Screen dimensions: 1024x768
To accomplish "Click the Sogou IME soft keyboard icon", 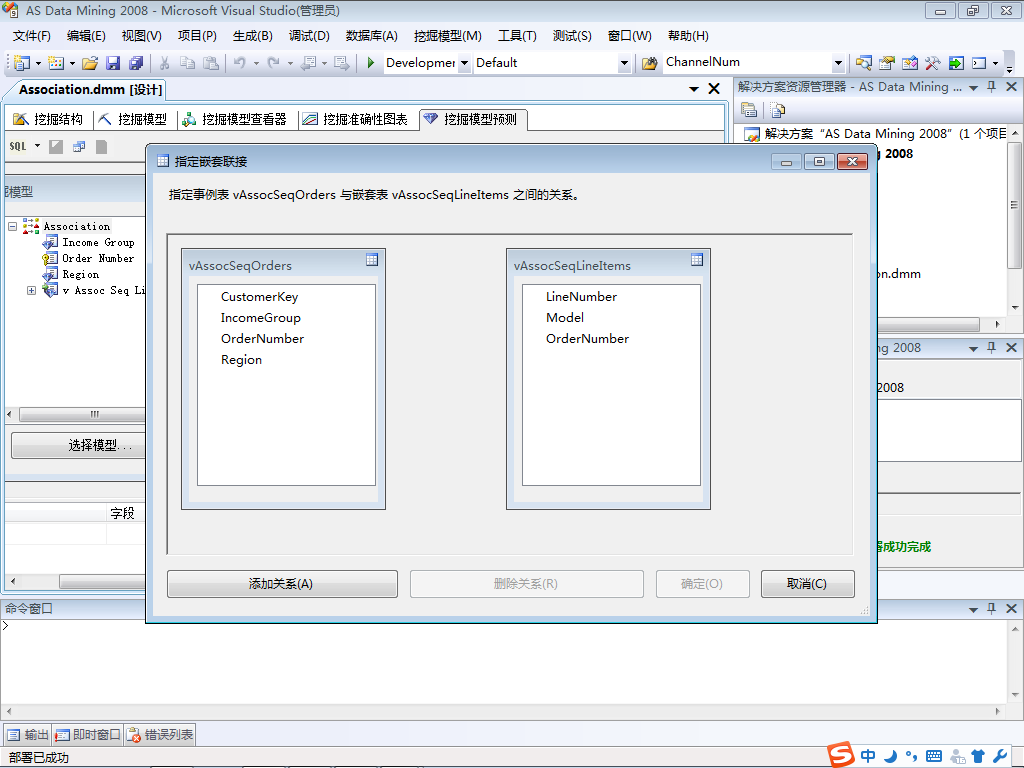I will (x=934, y=756).
